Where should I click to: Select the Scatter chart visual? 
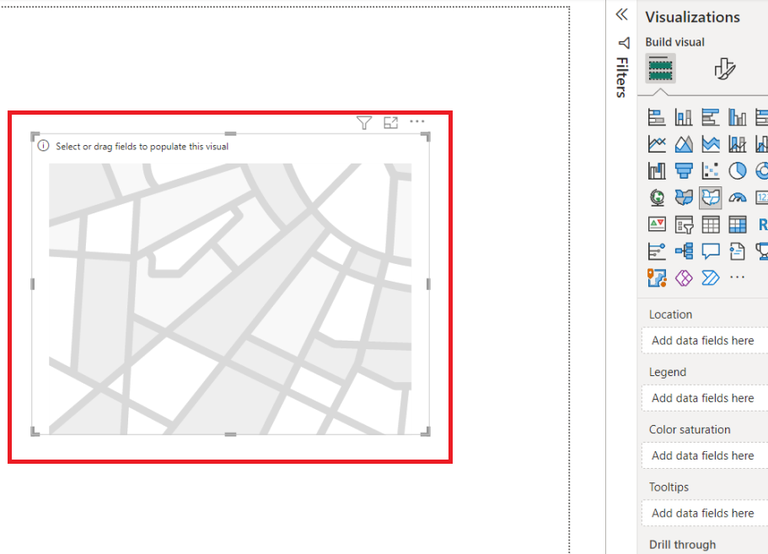(x=711, y=171)
